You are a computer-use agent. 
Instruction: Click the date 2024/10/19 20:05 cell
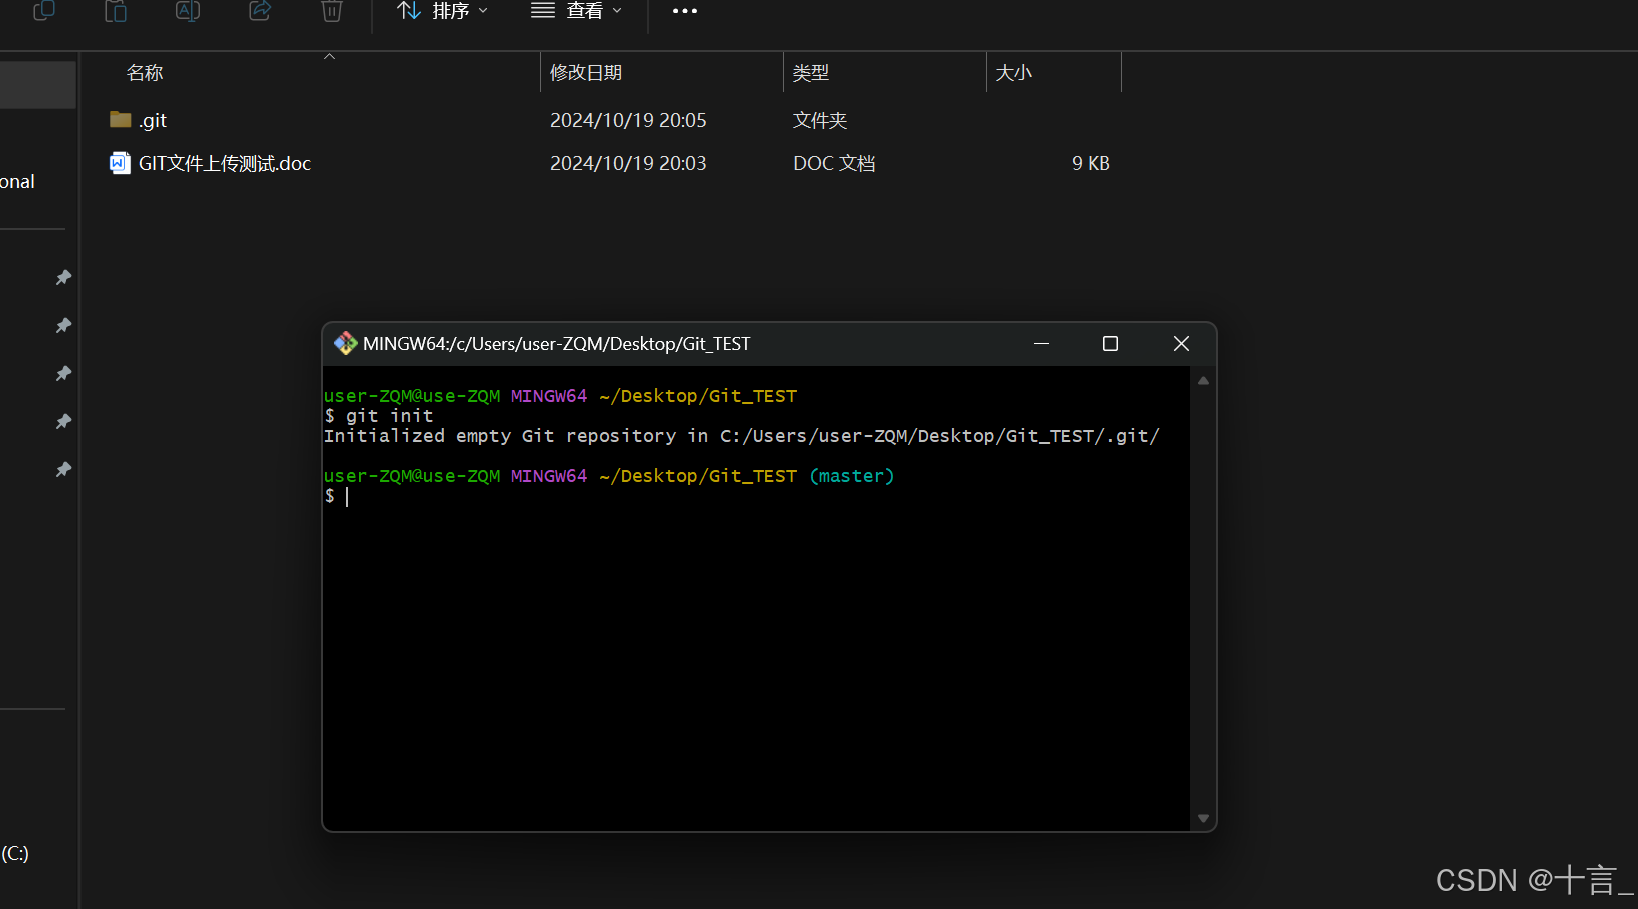[628, 120]
